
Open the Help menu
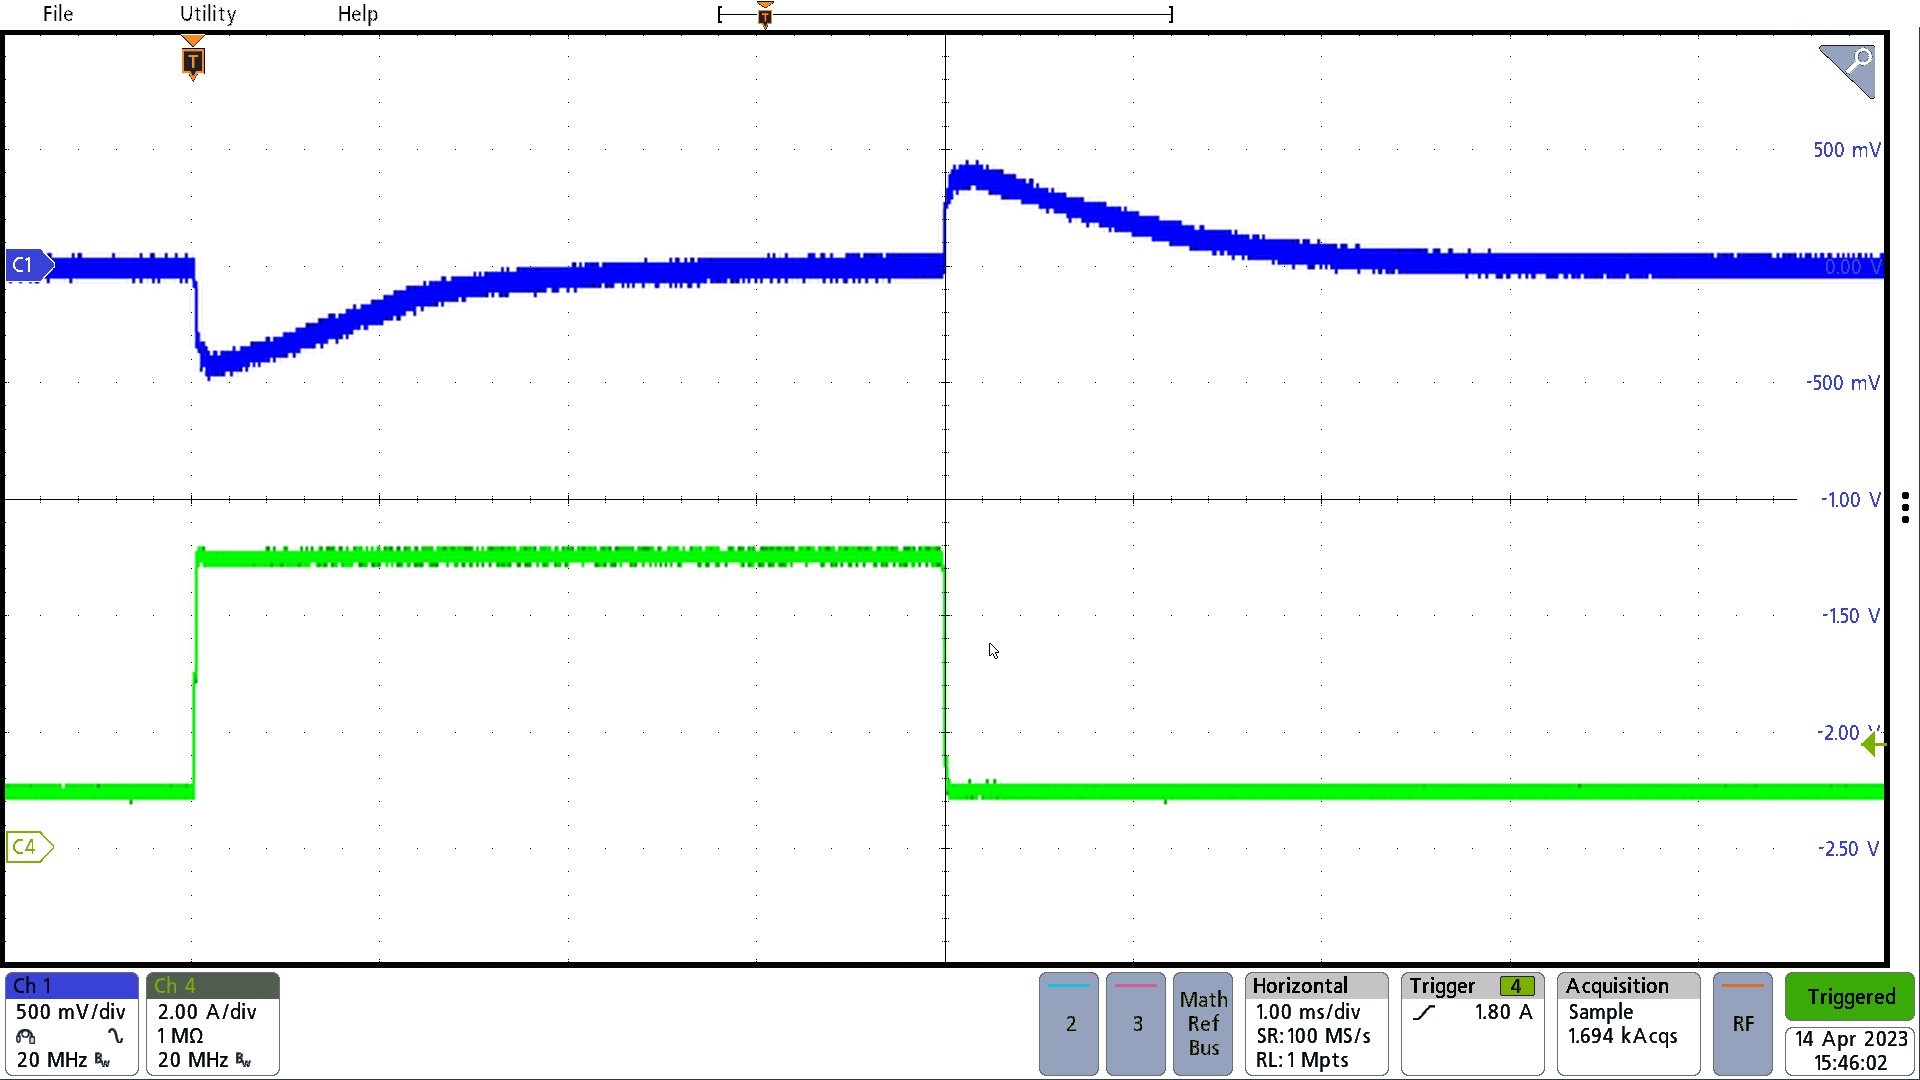coord(357,14)
